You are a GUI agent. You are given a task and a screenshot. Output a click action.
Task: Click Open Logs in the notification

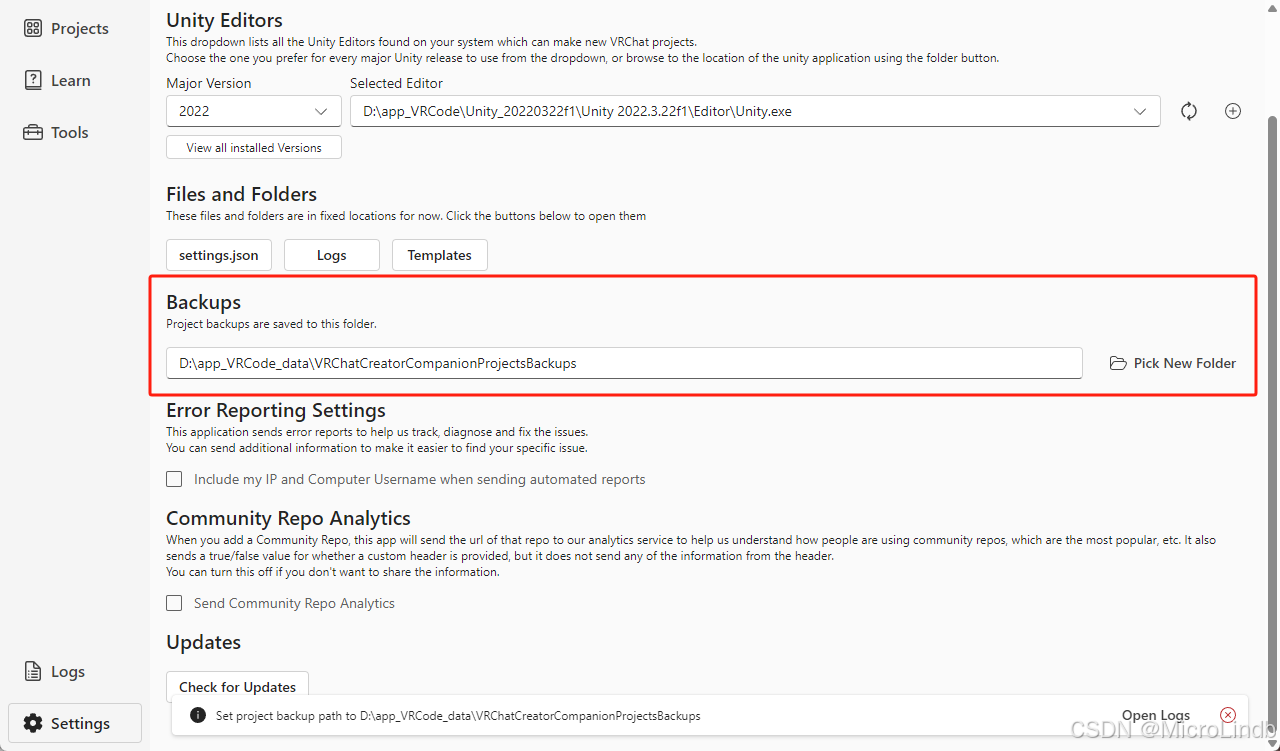pos(1156,716)
